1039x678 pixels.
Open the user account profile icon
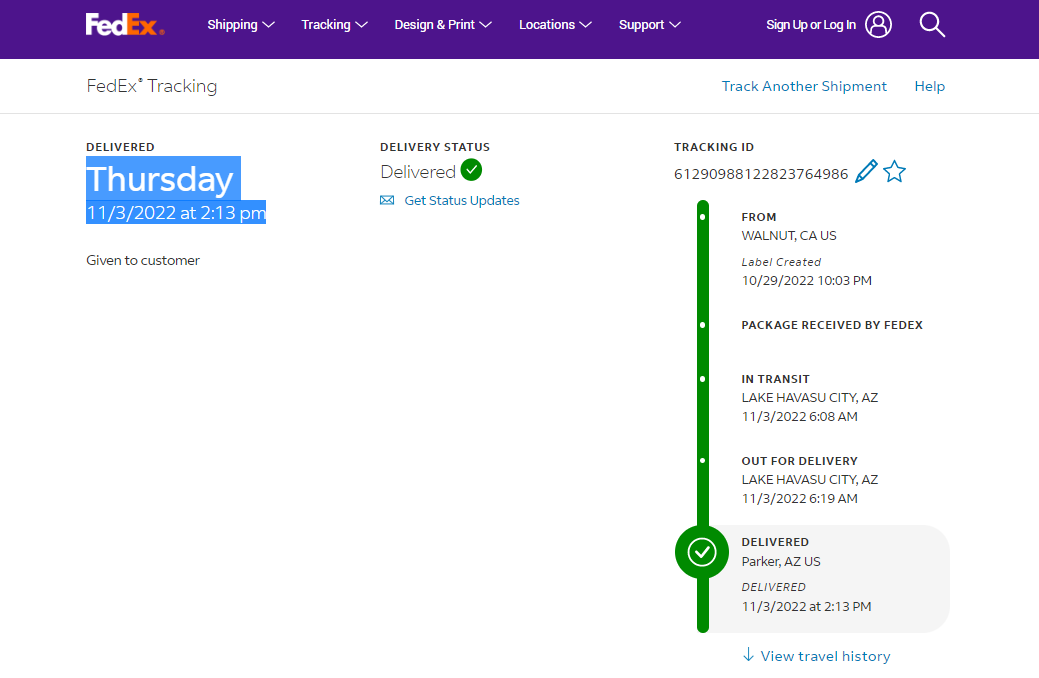tap(879, 25)
